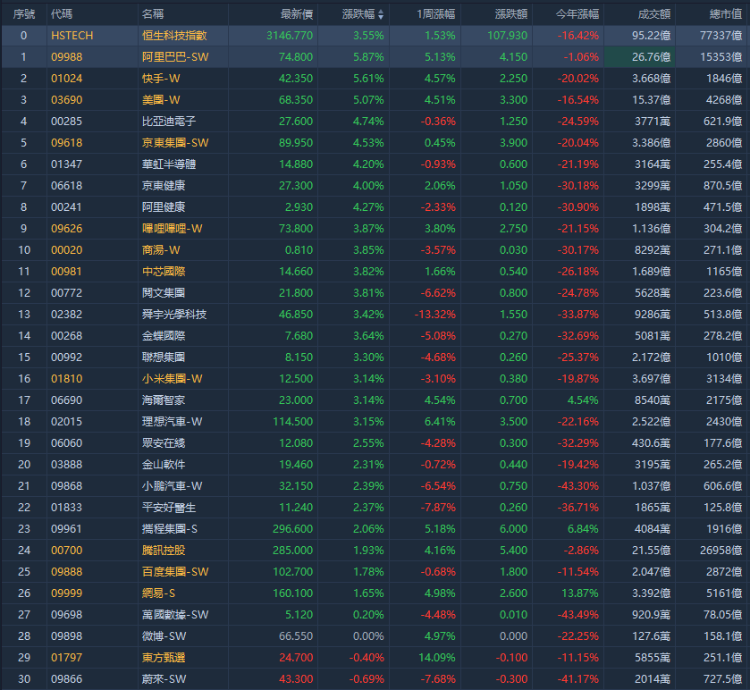Open 百度集團-SW stock
750x690 pixels.
coord(175,571)
